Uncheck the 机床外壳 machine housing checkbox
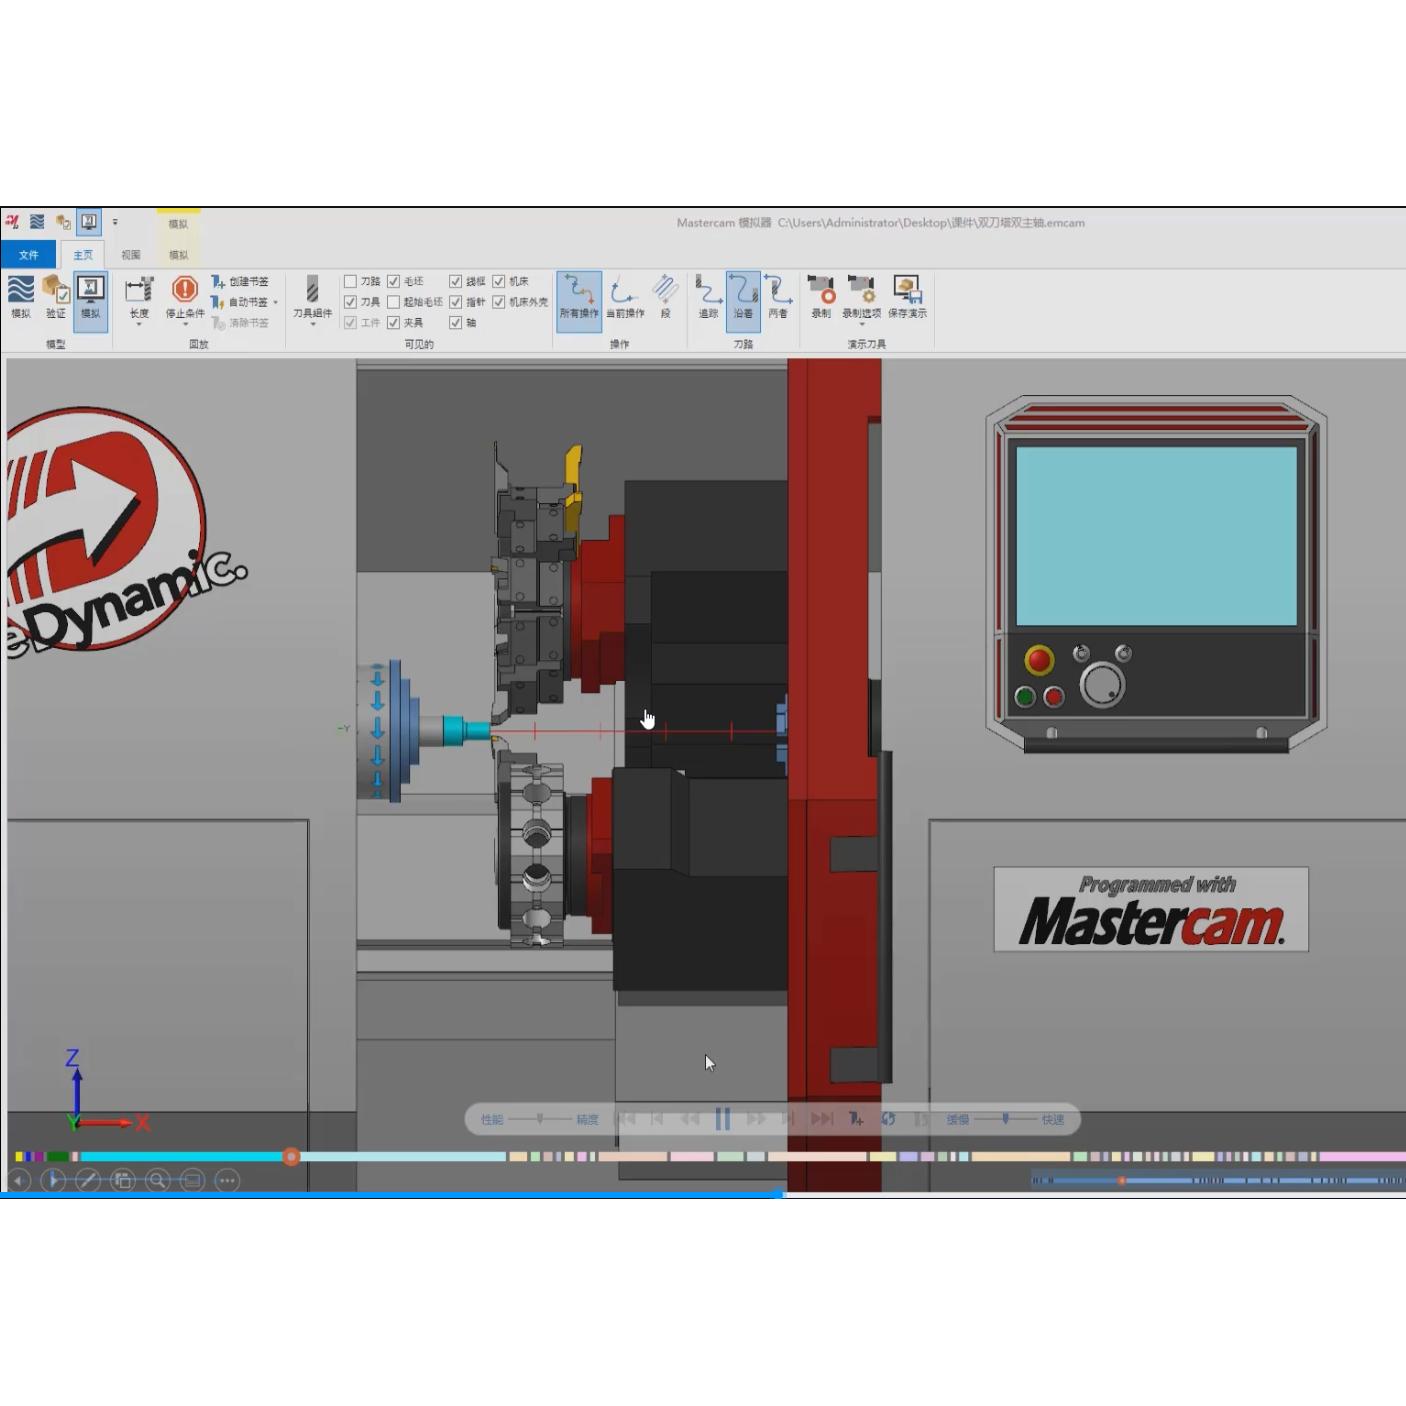Viewport: 1406px width, 1406px height. tap(498, 302)
